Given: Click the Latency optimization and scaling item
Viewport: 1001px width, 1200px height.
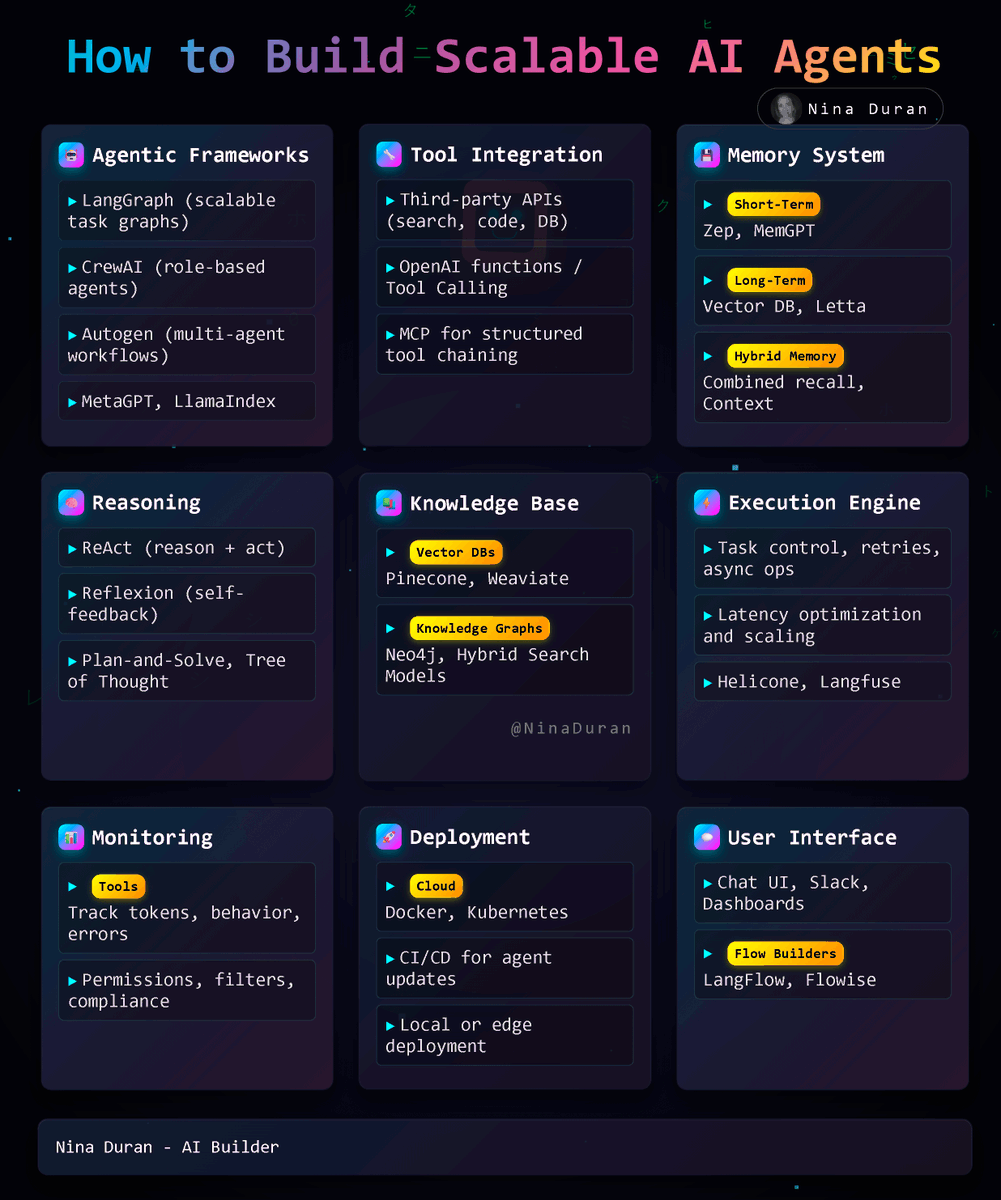Looking at the screenshot, I should point(823,626).
